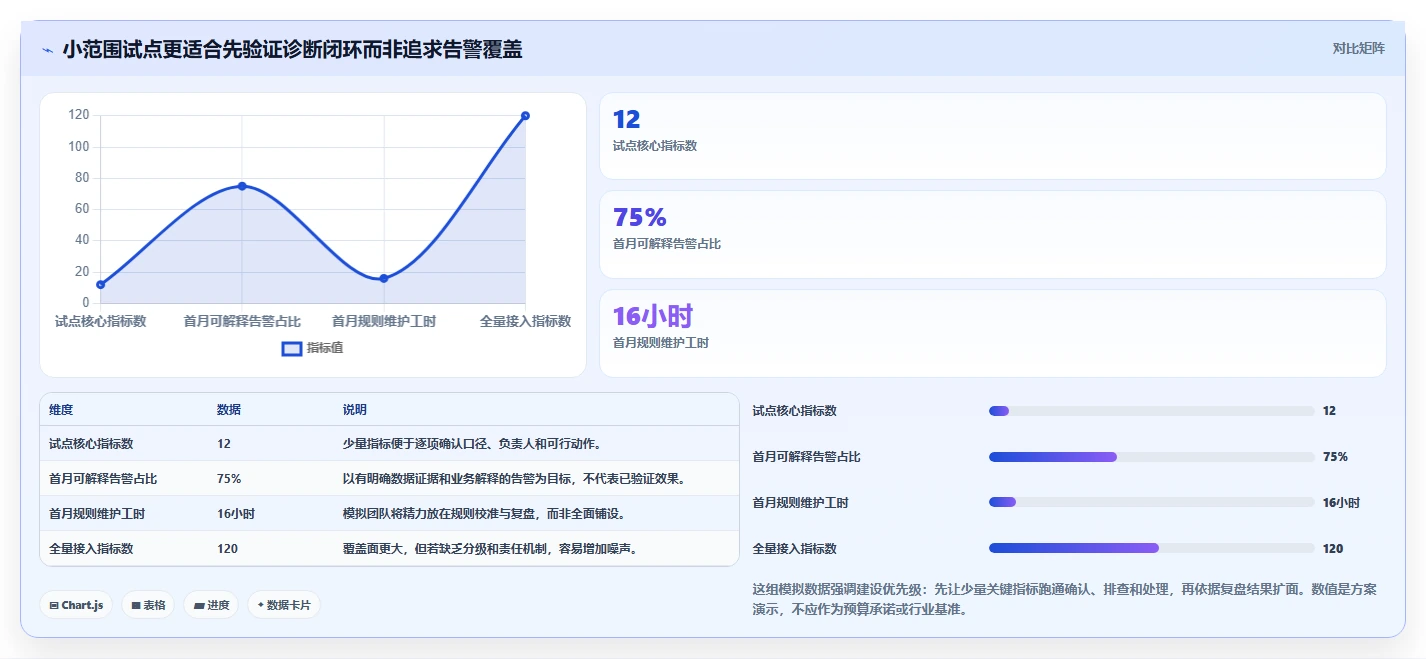Click the description starting 覆盖面更大
This screenshot has height=659, width=1426.
[490, 548]
